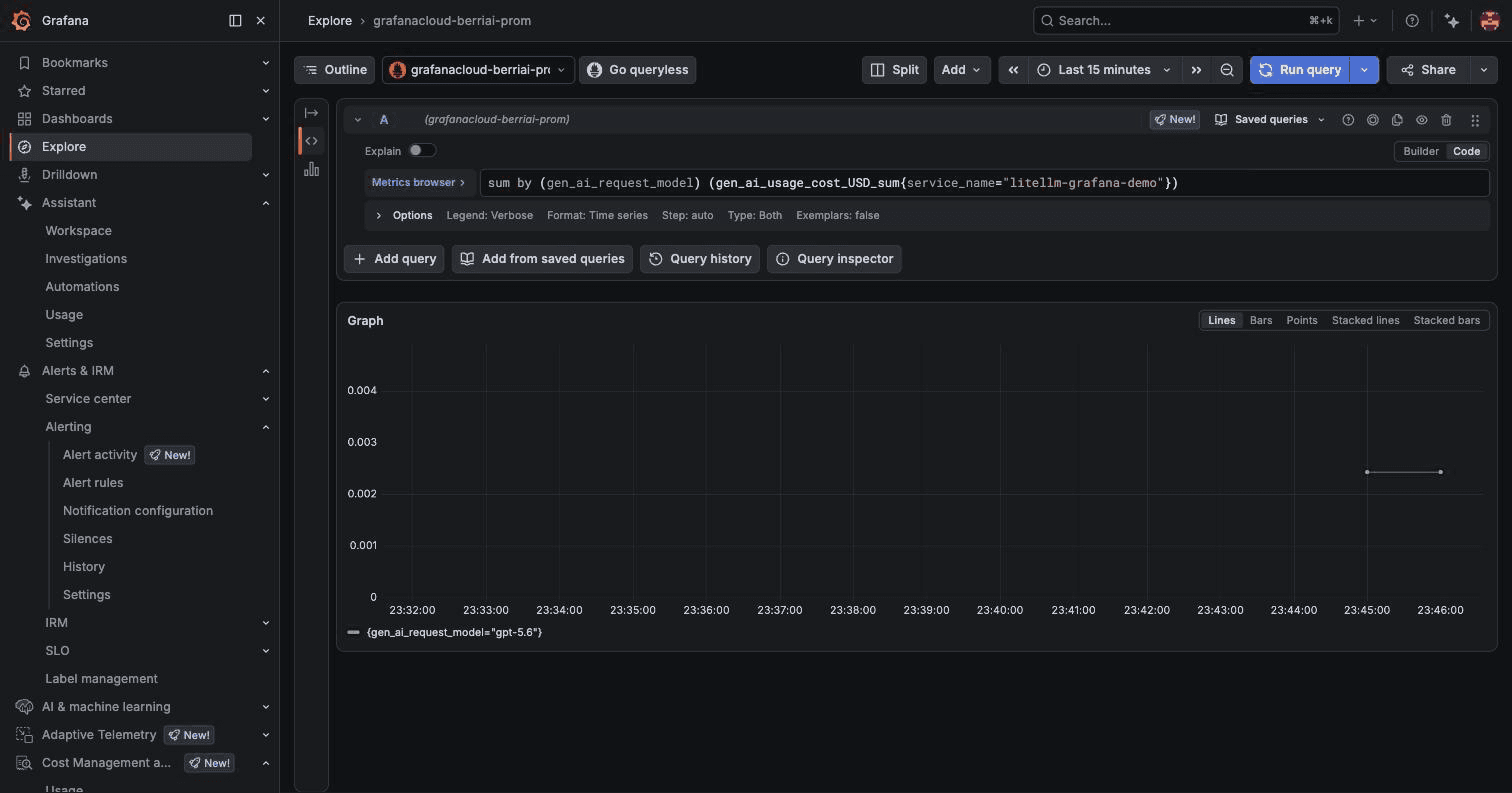Click the Split button
Image resolution: width=1512 pixels, height=793 pixels.
coord(894,70)
